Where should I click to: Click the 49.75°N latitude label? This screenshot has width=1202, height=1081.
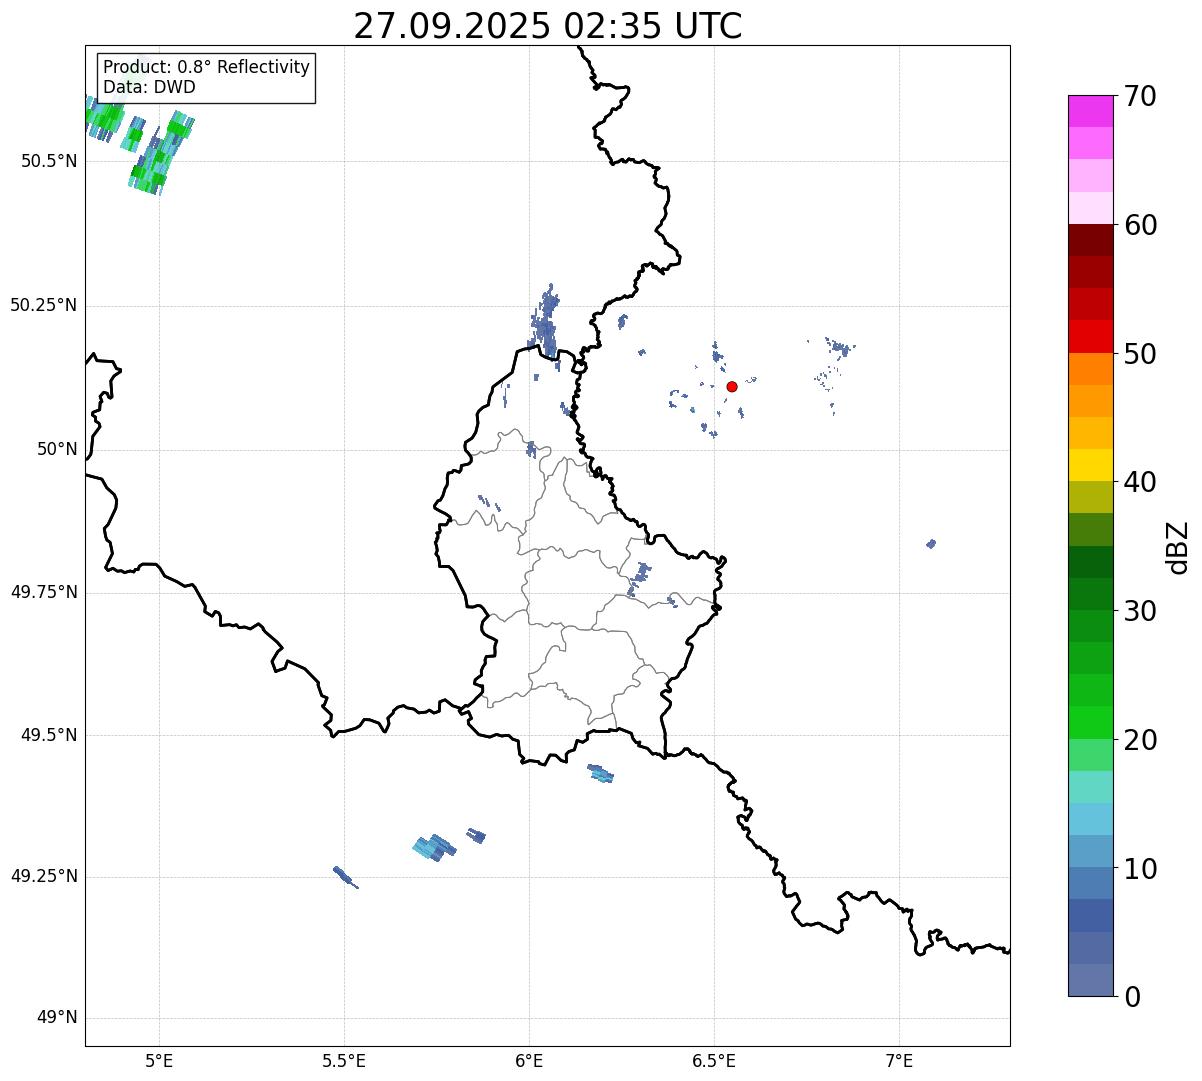(x=43, y=592)
